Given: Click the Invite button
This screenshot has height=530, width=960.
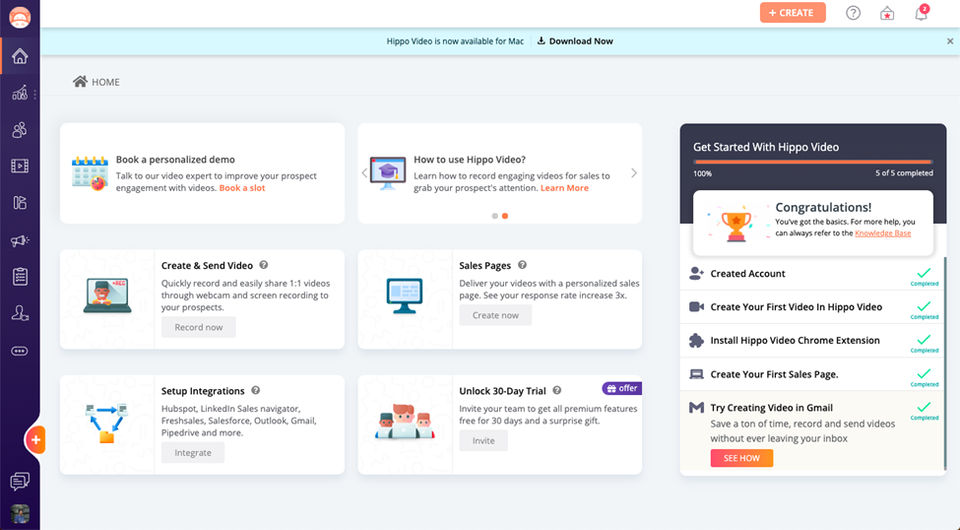Looking at the screenshot, I should pyautogui.click(x=483, y=441).
